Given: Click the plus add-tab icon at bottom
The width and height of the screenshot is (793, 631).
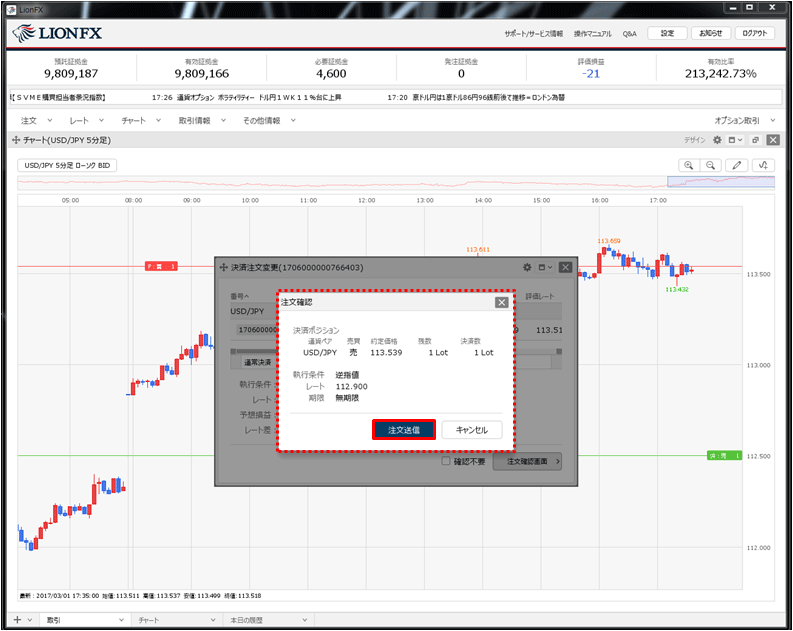Looking at the screenshot, I should pos(17,620).
